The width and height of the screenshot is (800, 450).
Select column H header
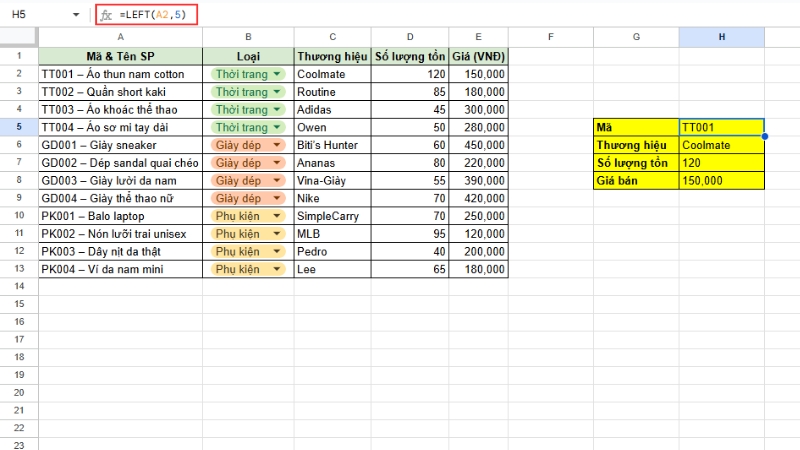(721, 37)
